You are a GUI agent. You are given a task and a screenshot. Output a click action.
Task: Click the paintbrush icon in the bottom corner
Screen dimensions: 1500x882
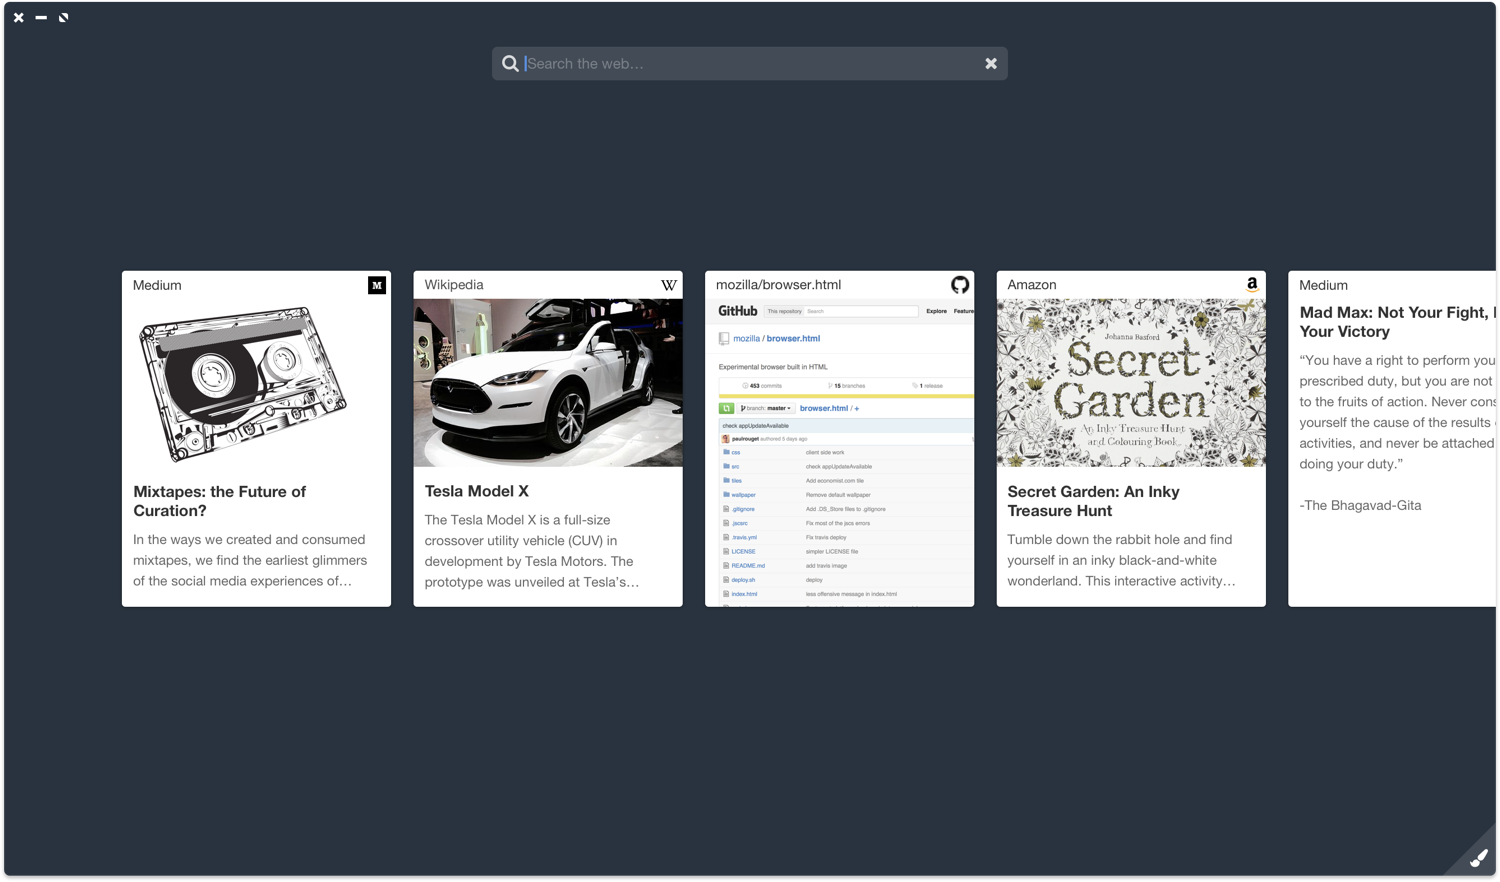pyautogui.click(x=1478, y=858)
